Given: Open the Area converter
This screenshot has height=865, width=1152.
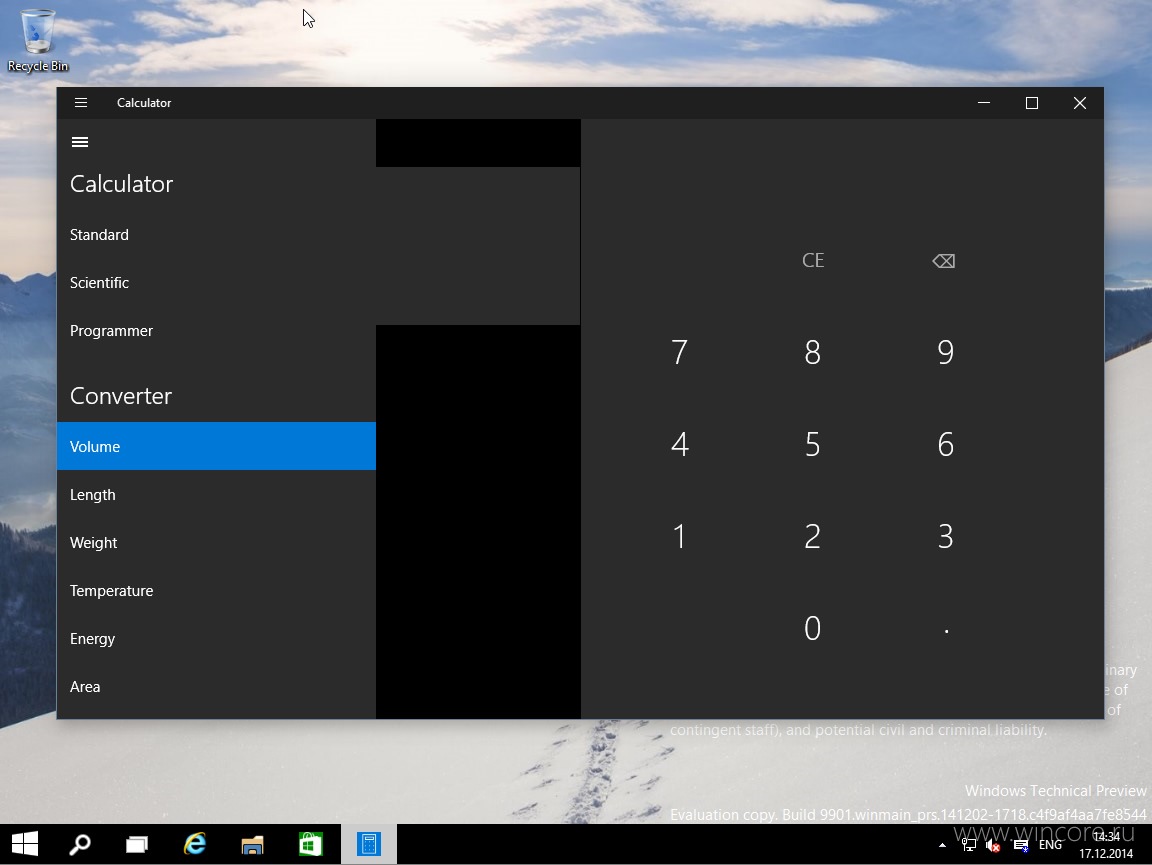Looking at the screenshot, I should click(216, 686).
